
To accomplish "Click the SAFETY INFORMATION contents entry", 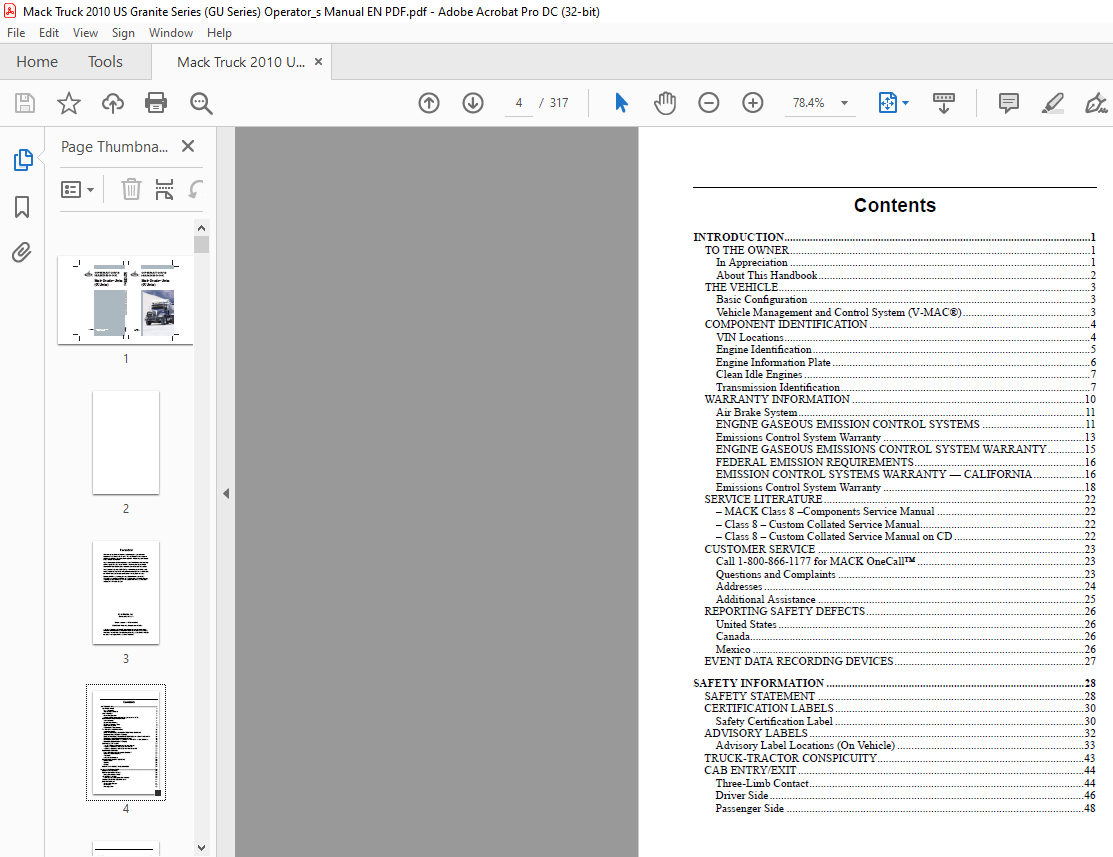I will click(894, 683).
